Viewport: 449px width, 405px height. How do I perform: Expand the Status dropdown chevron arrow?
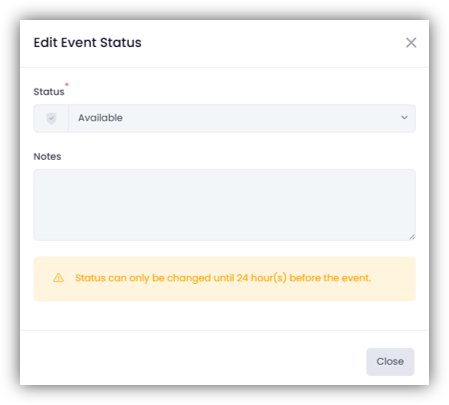pos(404,118)
